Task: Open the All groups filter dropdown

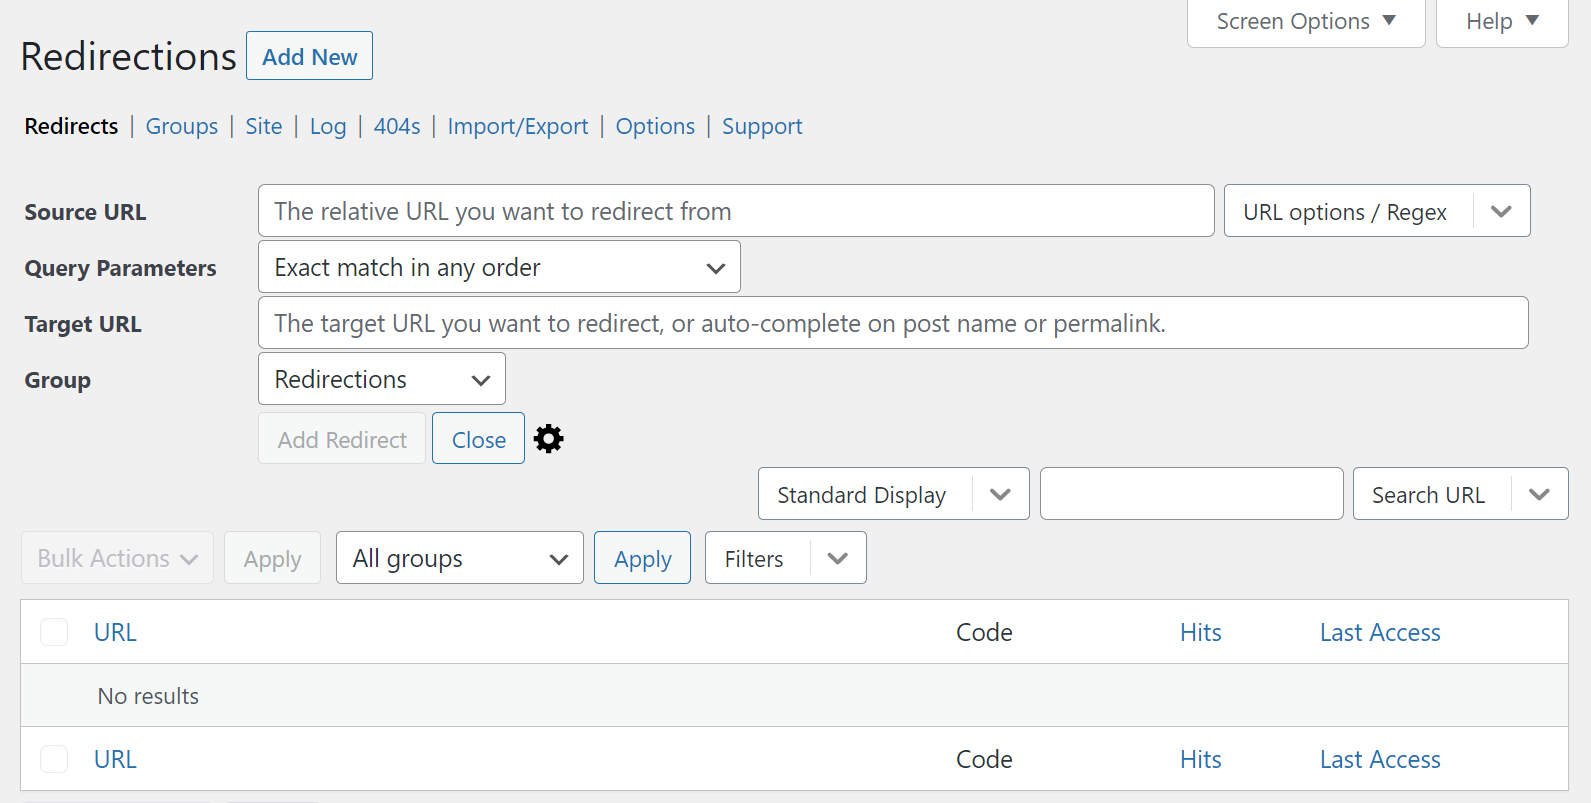Action: [459, 558]
